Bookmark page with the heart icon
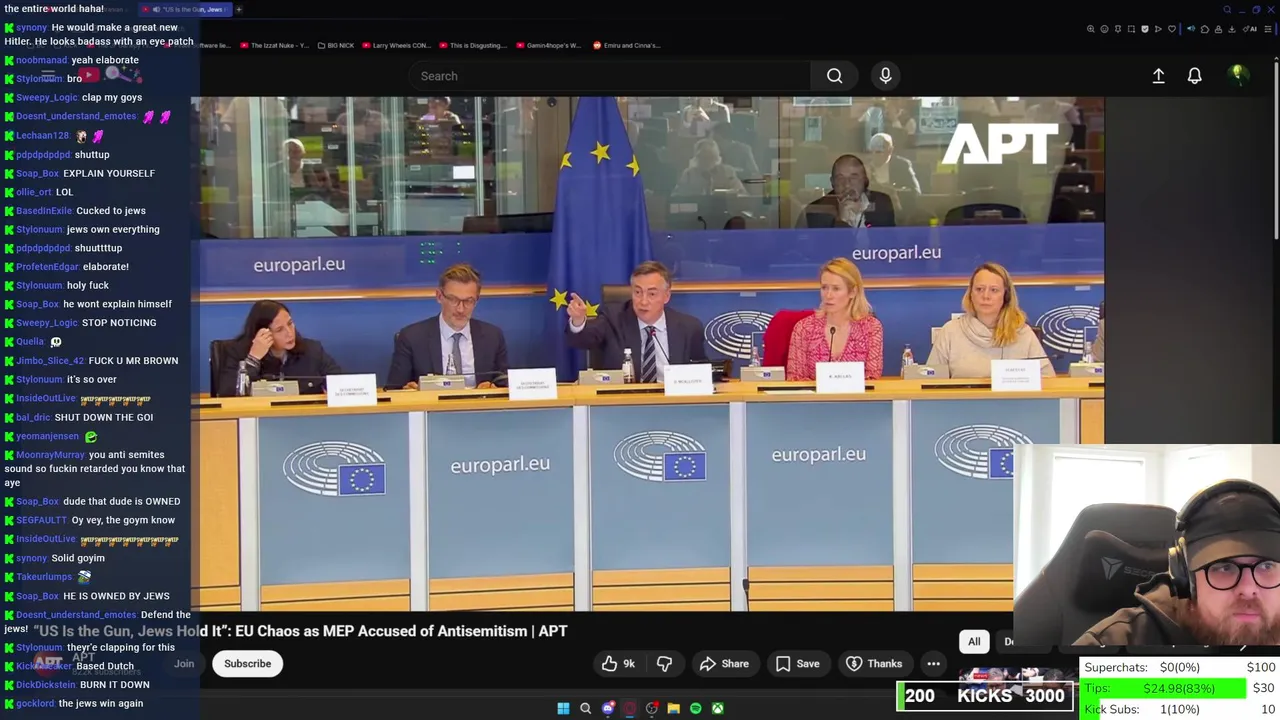Image resolution: width=1280 pixels, height=720 pixels. coord(1172,29)
